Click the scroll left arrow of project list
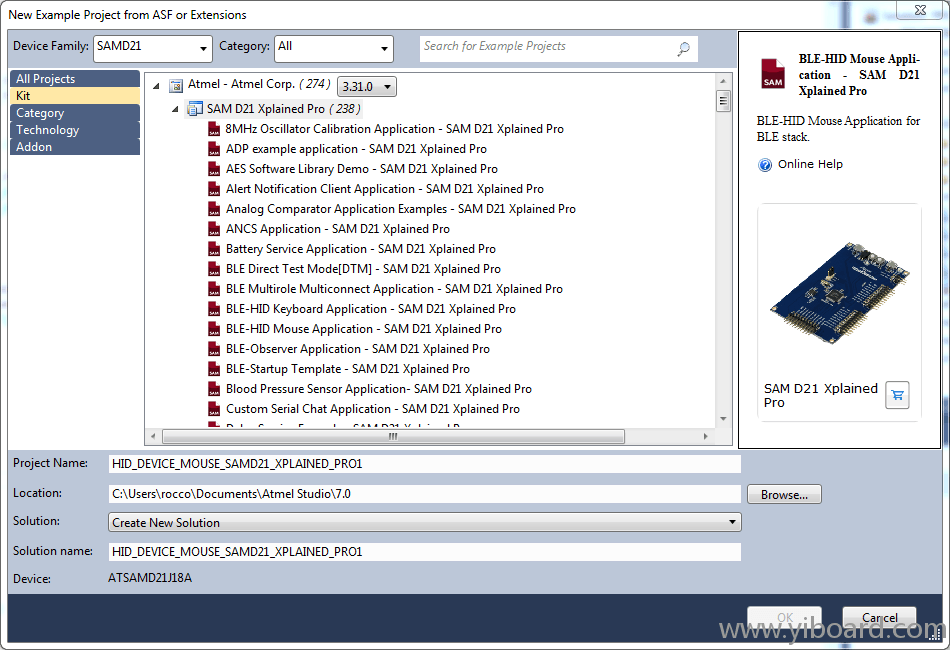The width and height of the screenshot is (950, 650). (153, 436)
